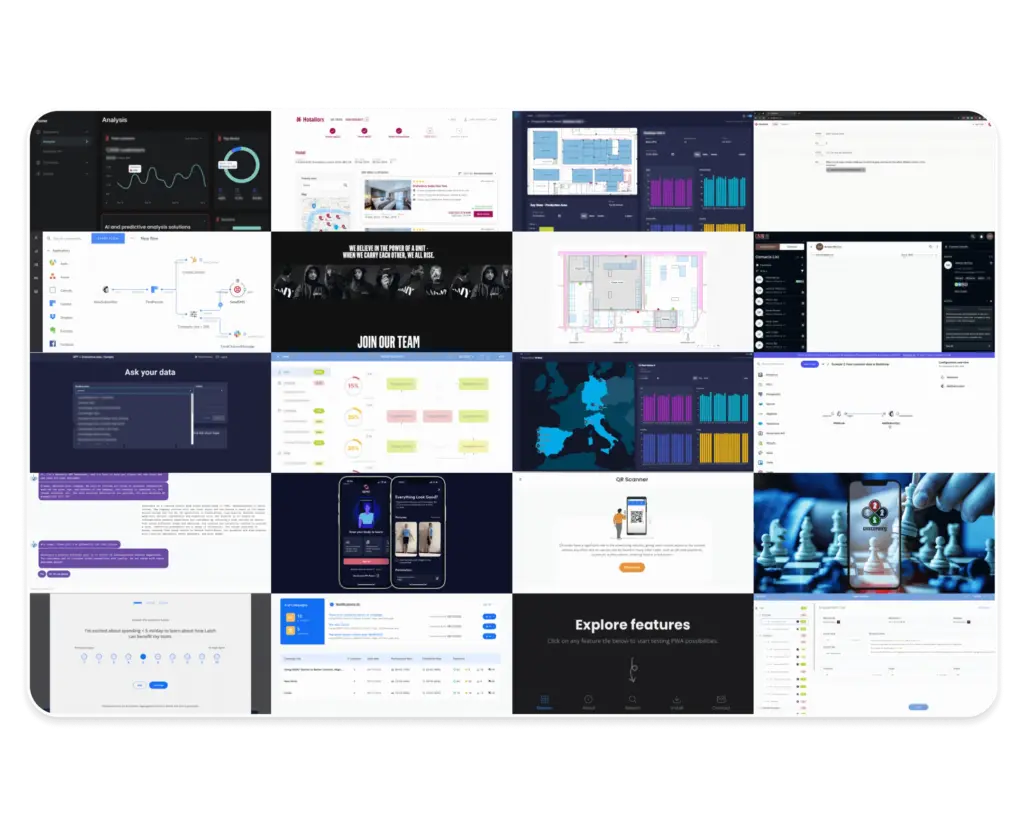The height and width of the screenshot is (825, 1024).
Task: Open the hotel room photo on Hotailors
Action: click(388, 195)
